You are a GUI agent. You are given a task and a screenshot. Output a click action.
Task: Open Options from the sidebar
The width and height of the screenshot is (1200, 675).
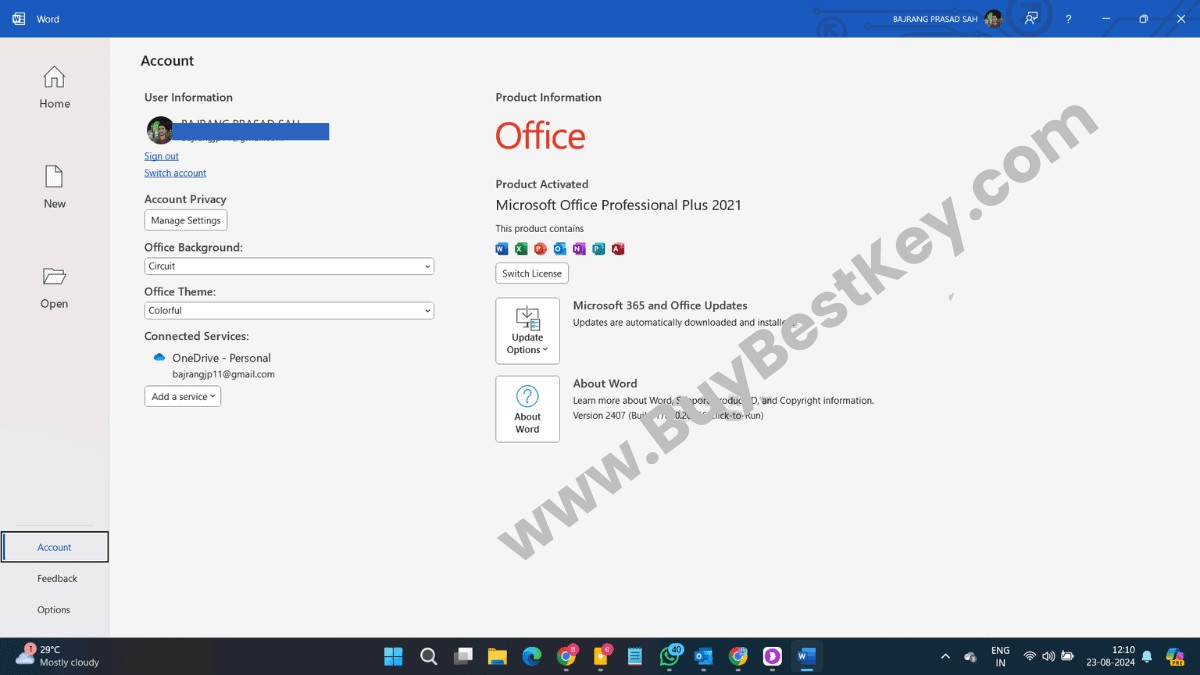pos(54,609)
